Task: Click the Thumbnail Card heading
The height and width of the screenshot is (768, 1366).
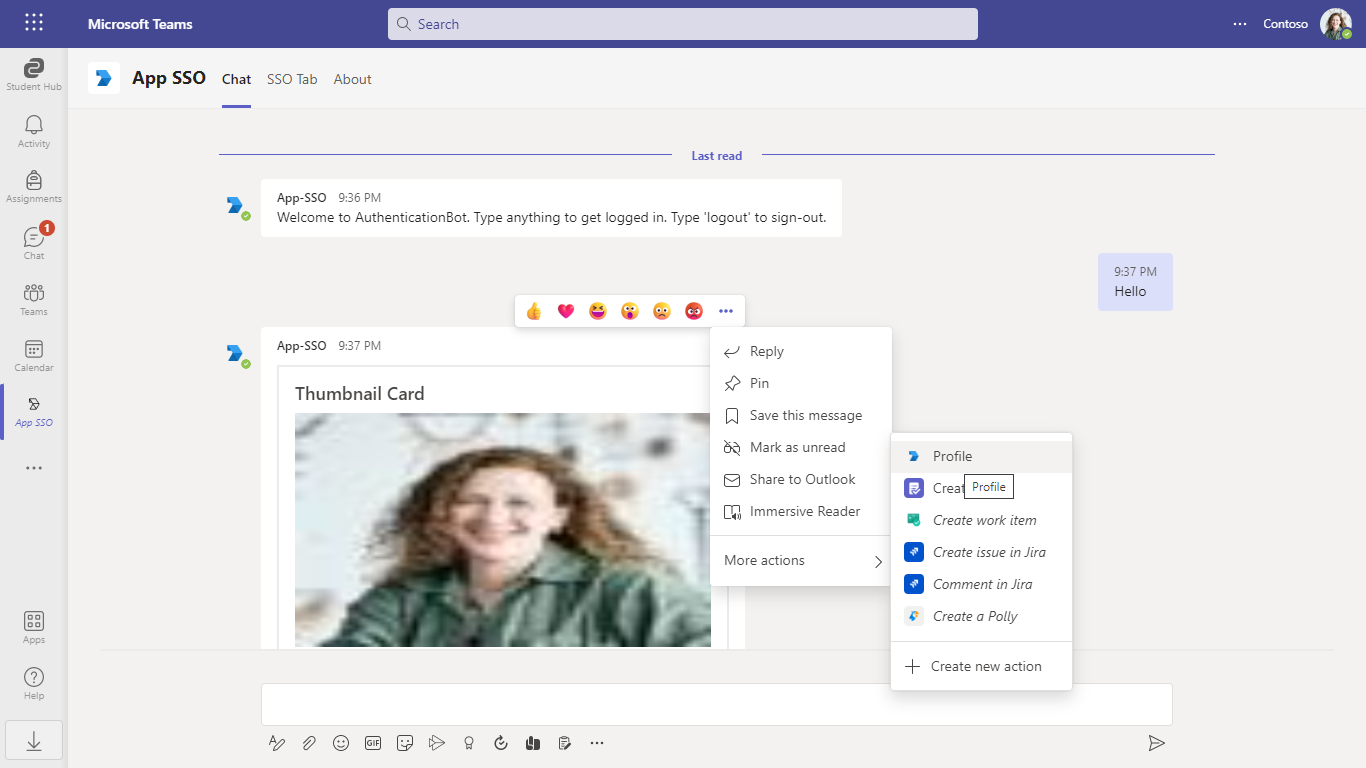Action: pyautogui.click(x=360, y=394)
